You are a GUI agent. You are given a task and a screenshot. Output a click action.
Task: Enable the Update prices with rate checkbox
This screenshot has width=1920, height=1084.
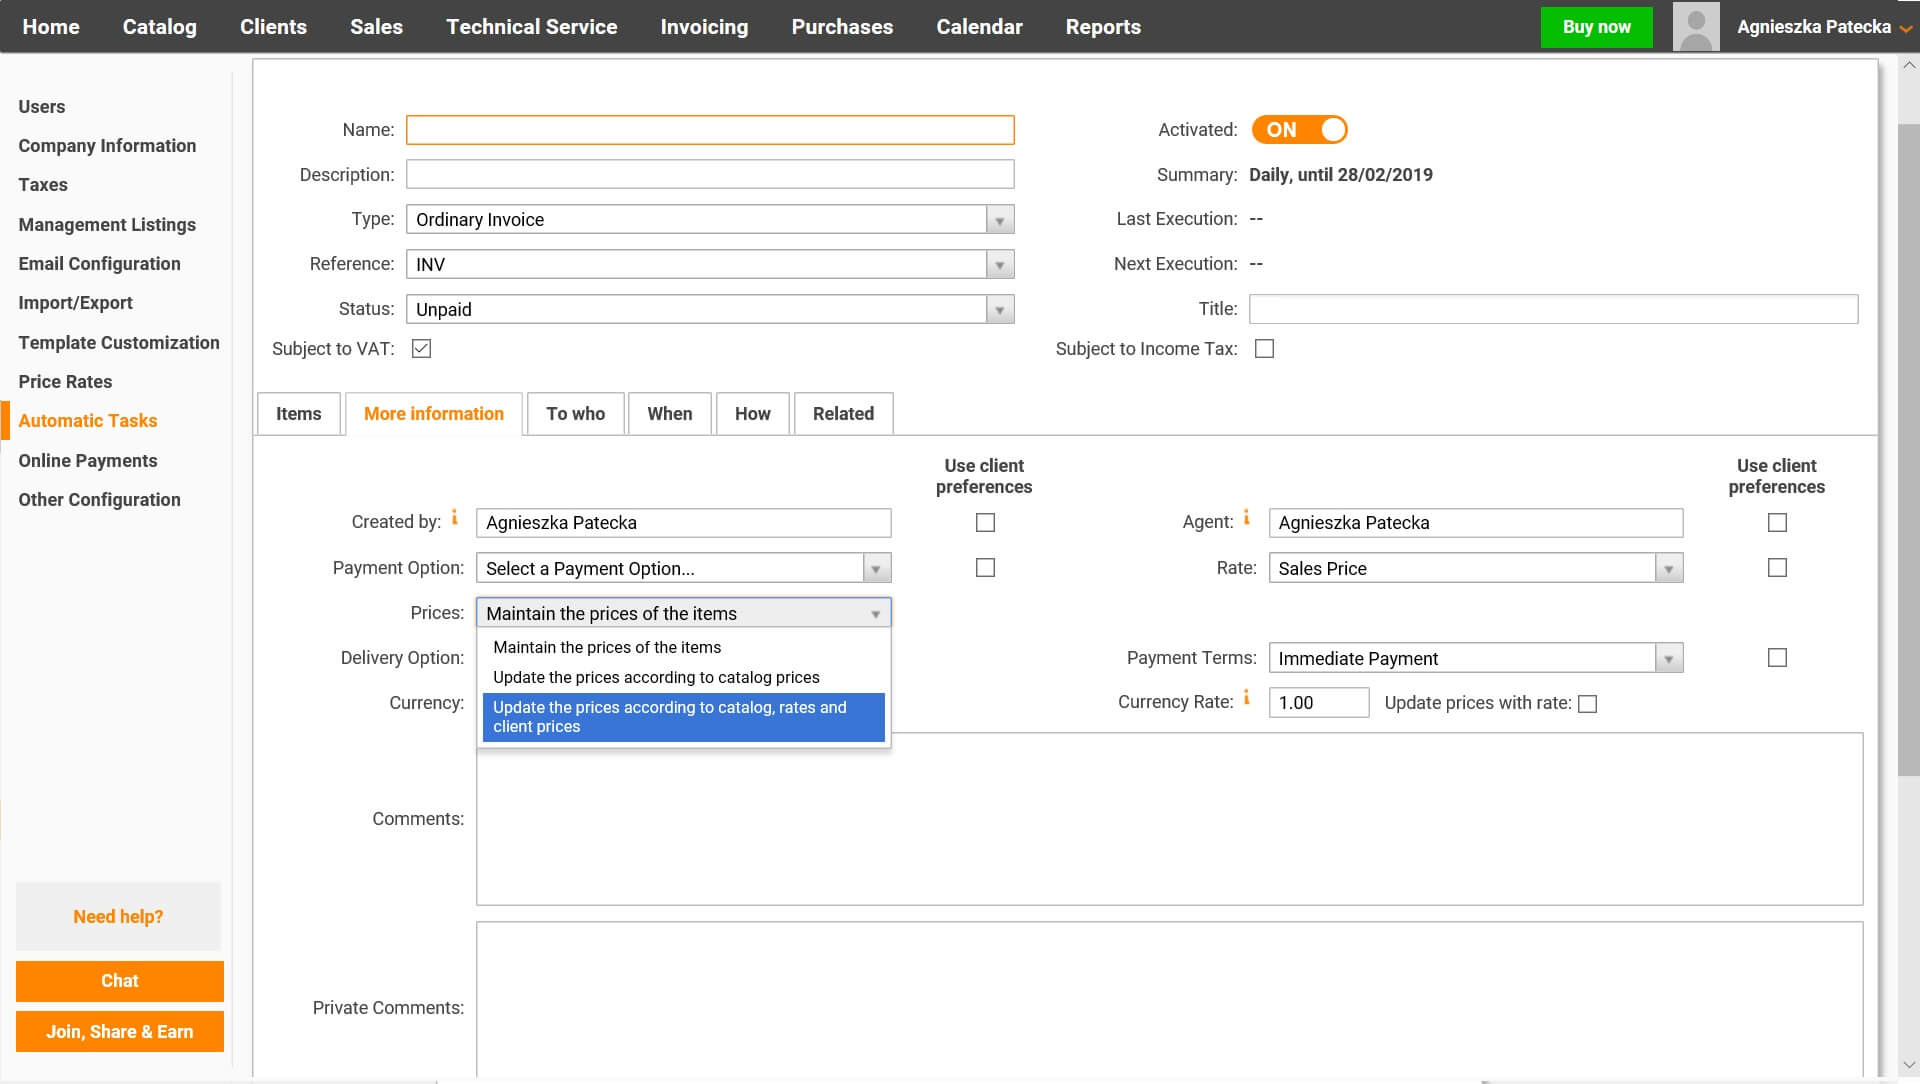coord(1587,704)
